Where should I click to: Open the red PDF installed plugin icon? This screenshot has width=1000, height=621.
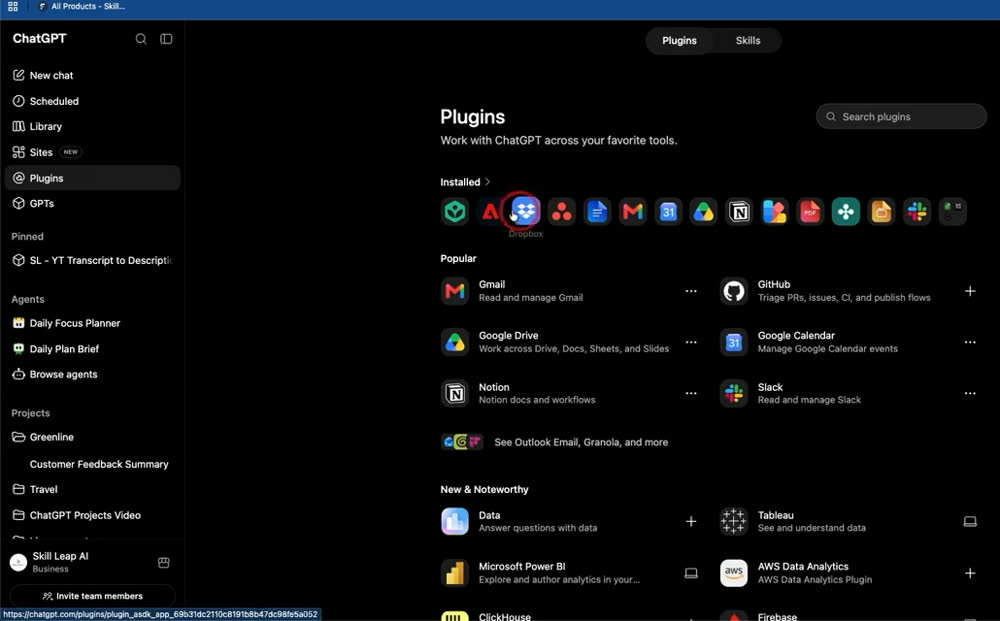click(810, 211)
